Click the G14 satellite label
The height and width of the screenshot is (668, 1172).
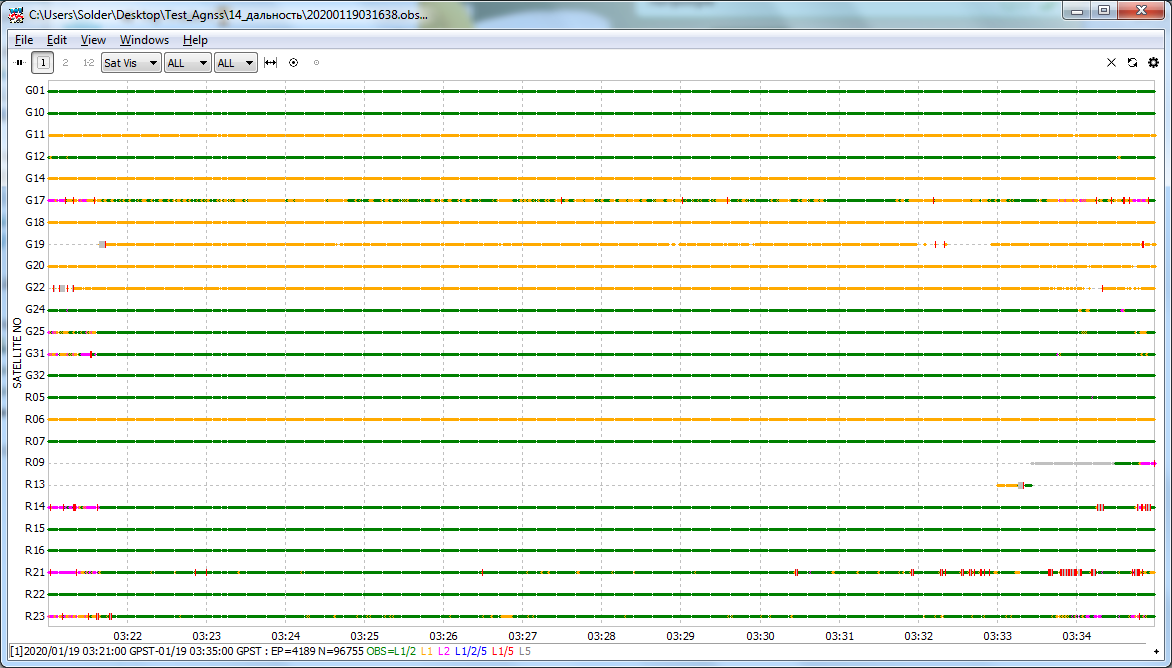tap(35, 179)
